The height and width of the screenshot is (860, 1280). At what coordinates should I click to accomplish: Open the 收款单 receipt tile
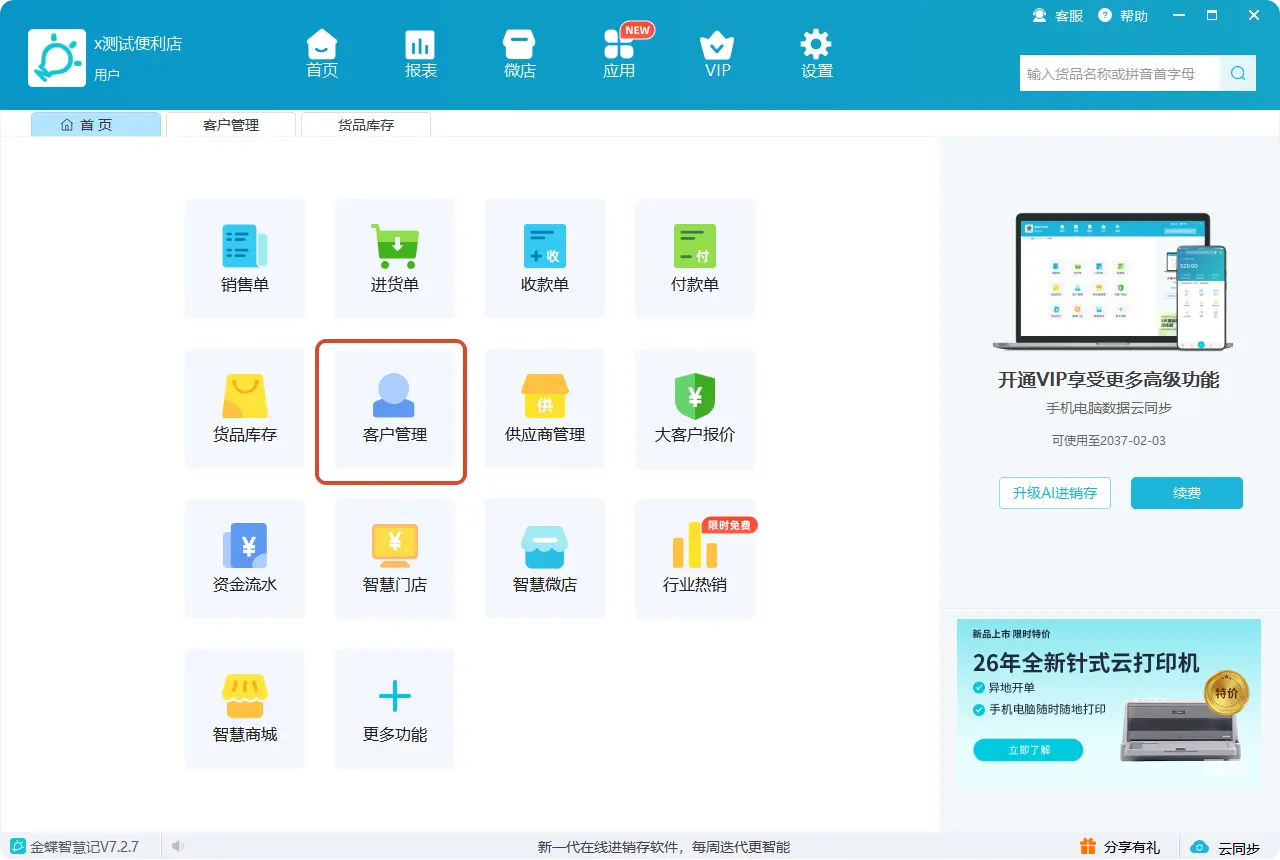(x=545, y=259)
